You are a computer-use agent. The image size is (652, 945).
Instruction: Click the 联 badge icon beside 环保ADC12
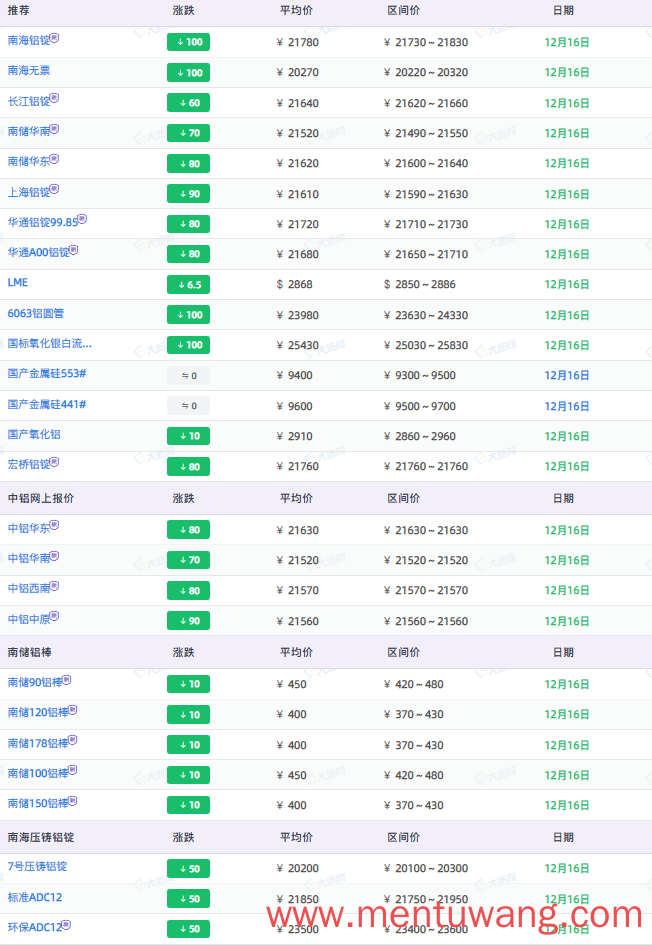click(x=66, y=925)
